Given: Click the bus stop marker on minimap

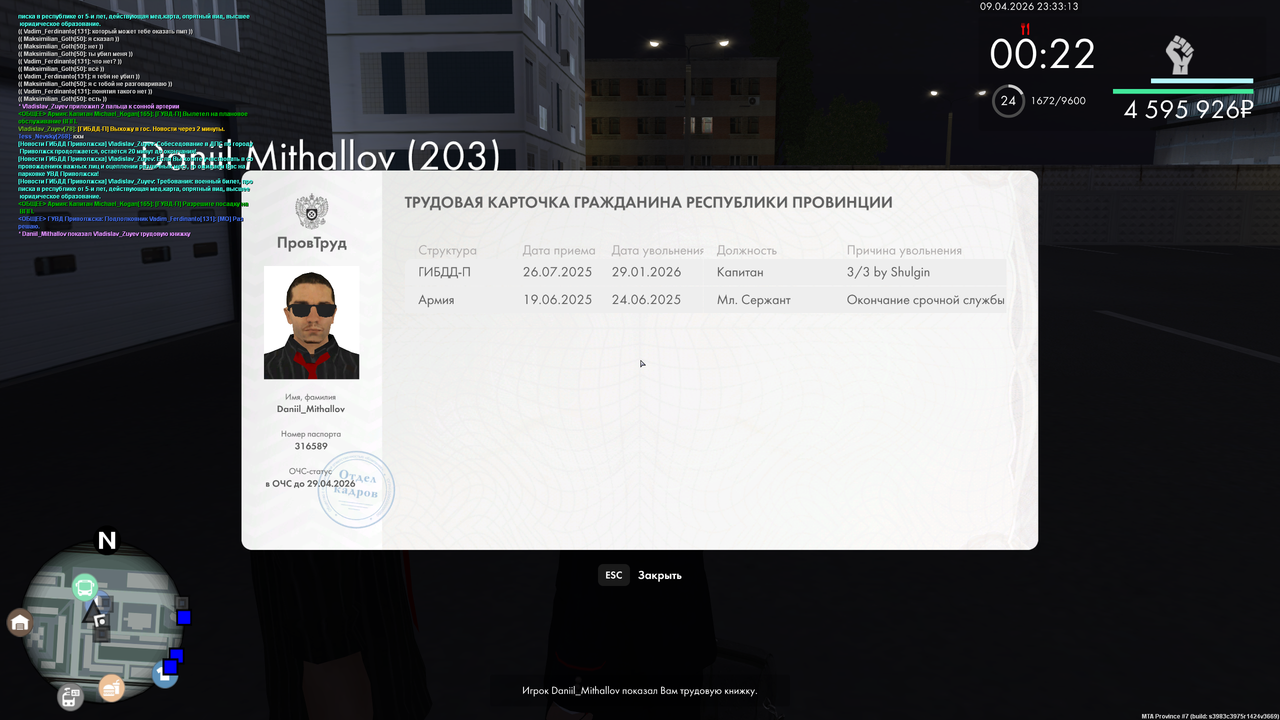Looking at the screenshot, I should coord(85,587).
